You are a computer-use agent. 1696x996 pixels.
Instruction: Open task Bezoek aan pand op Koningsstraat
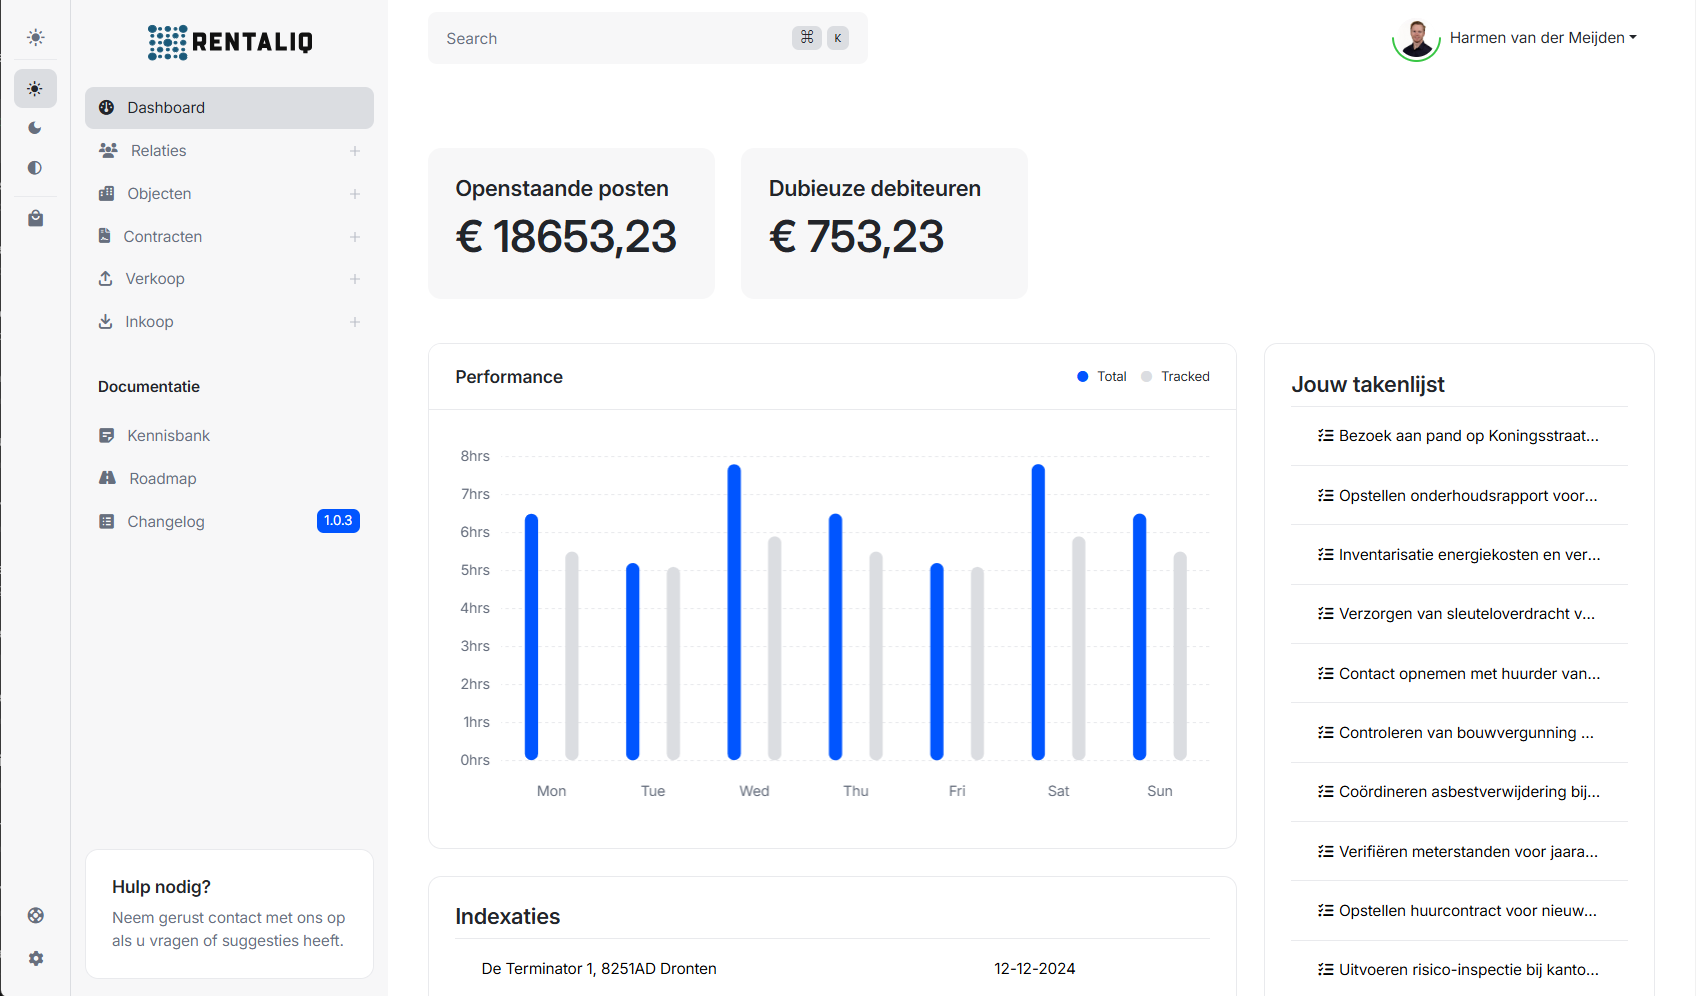pyautogui.click(x=1467, y=436)
